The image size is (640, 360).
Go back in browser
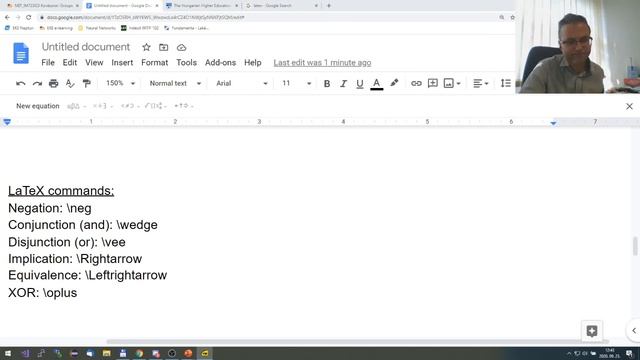pyautogui.click(x=7, y=18)
